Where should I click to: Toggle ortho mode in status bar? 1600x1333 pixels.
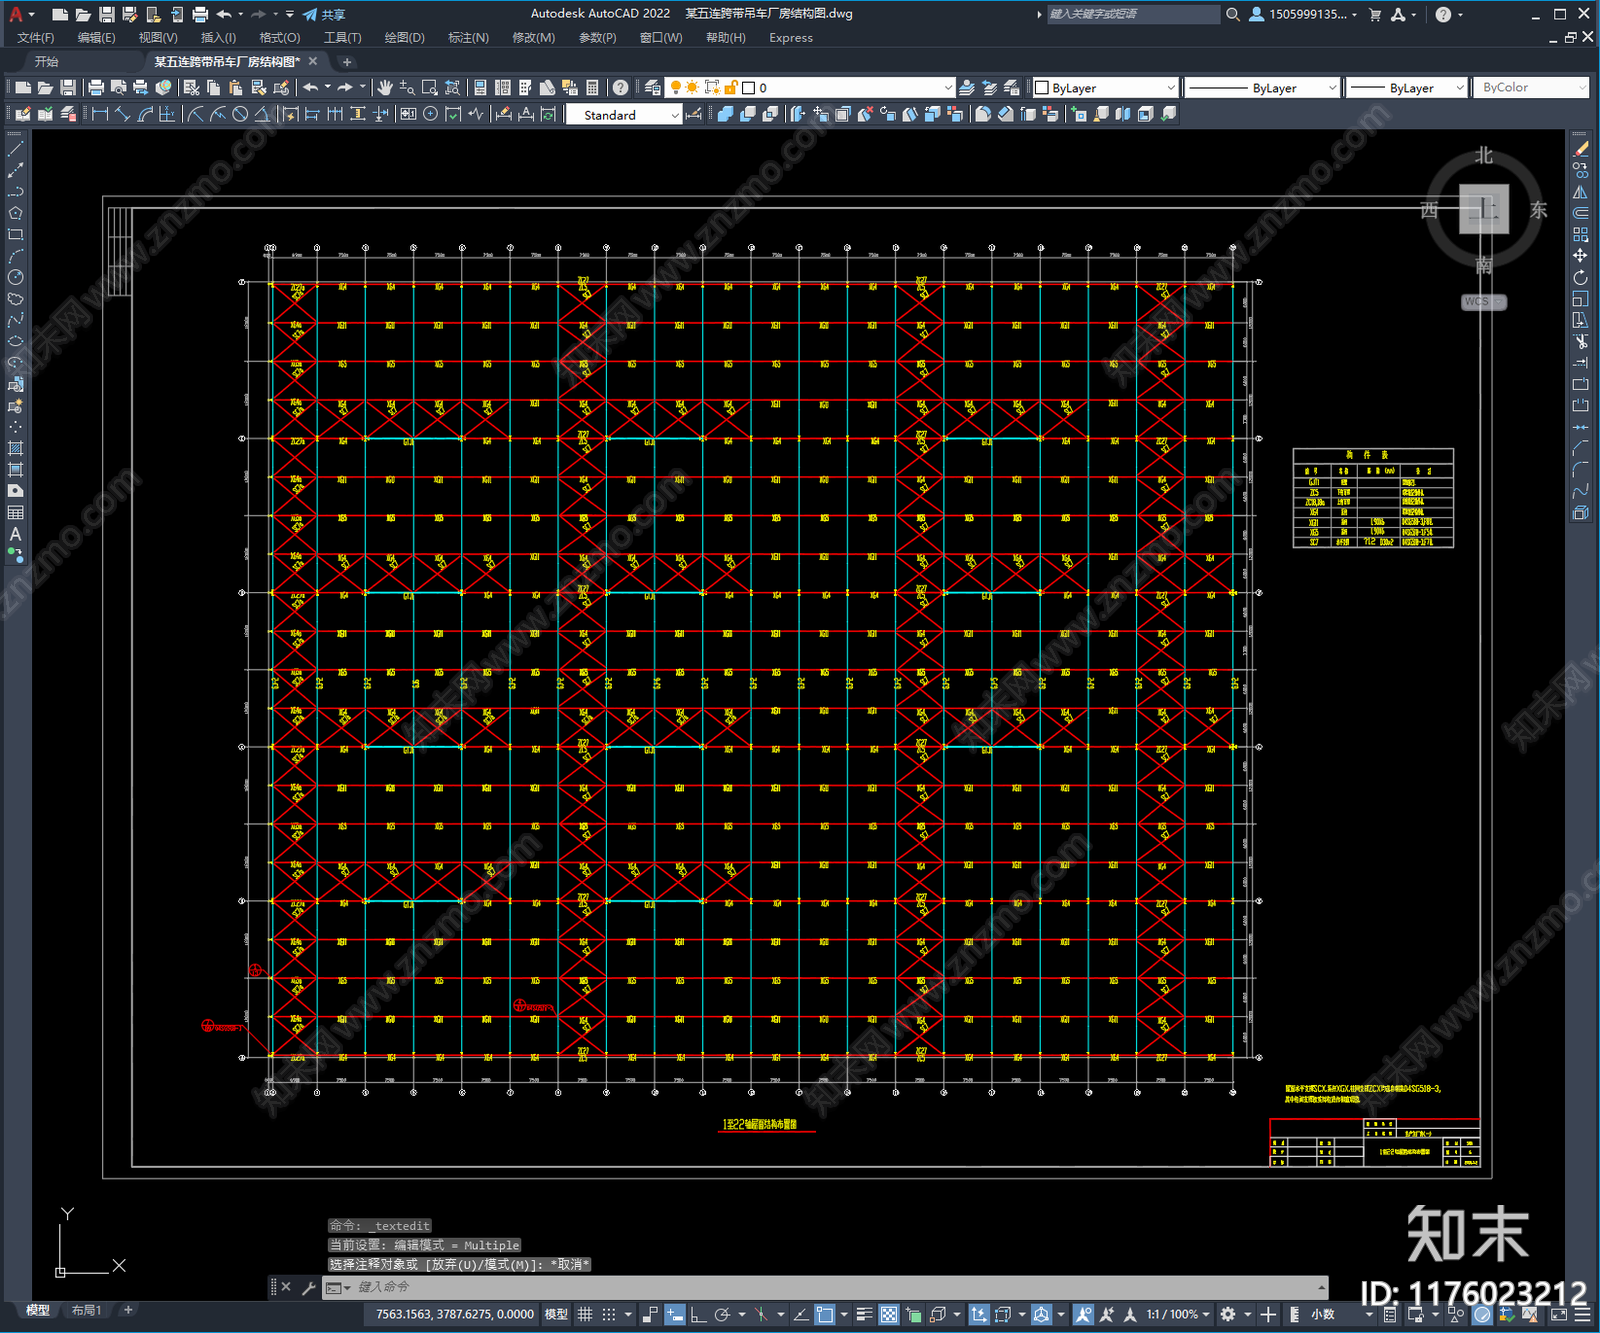click(x=697, y=1314)
